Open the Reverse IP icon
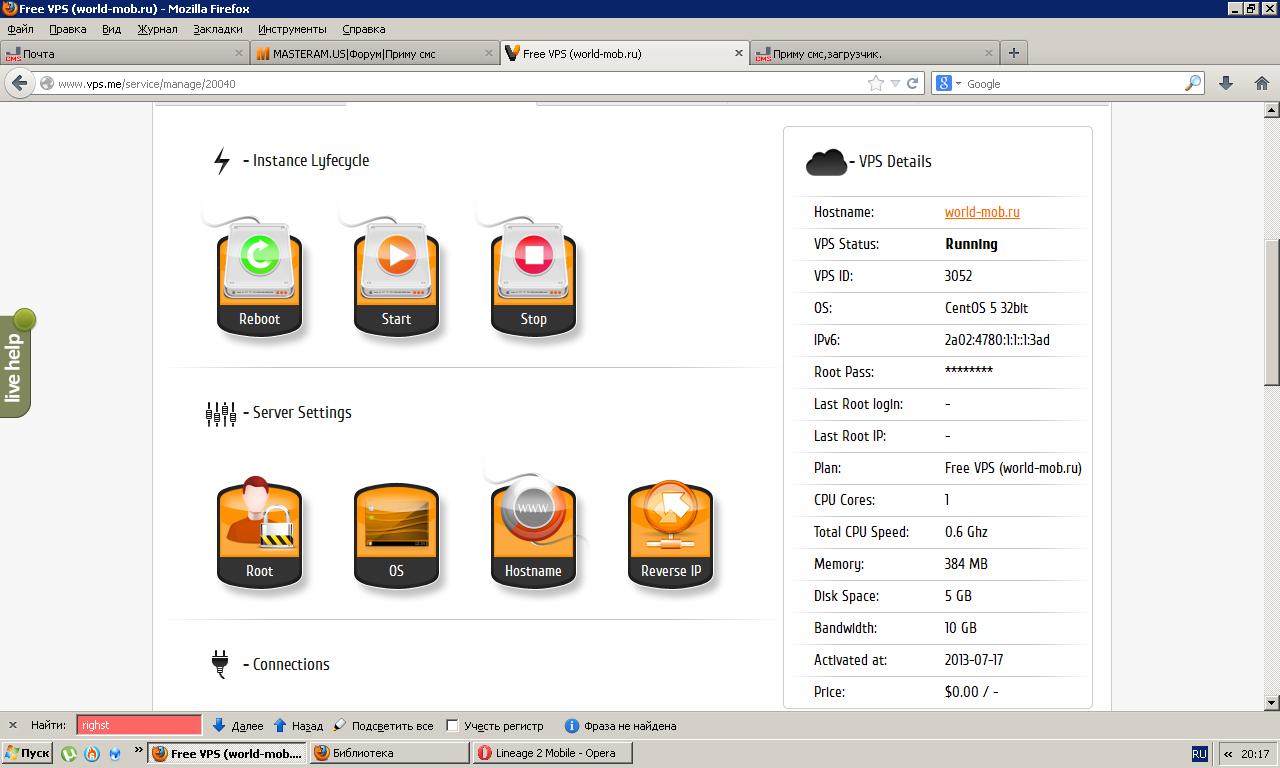The height and width of the screenshot is (768, 1280). 670,532
